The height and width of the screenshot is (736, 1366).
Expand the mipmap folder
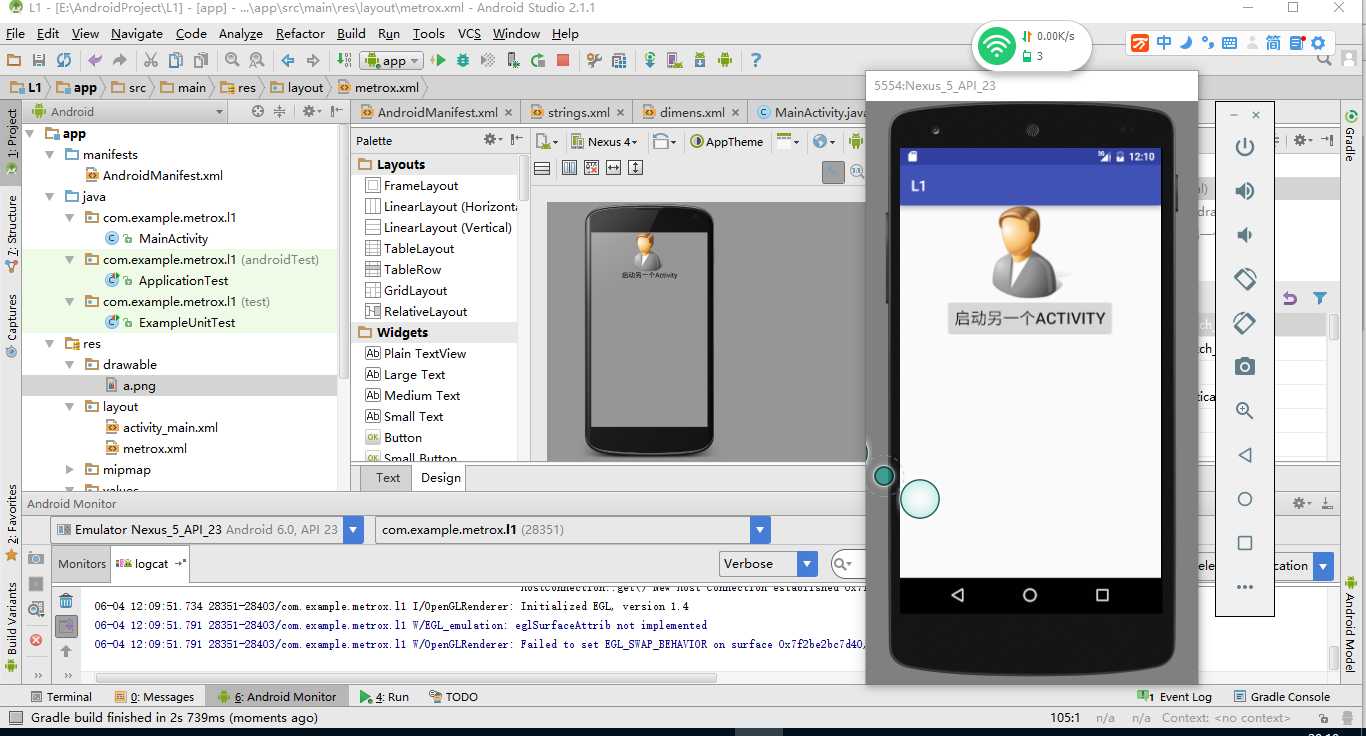coord(70,469)
